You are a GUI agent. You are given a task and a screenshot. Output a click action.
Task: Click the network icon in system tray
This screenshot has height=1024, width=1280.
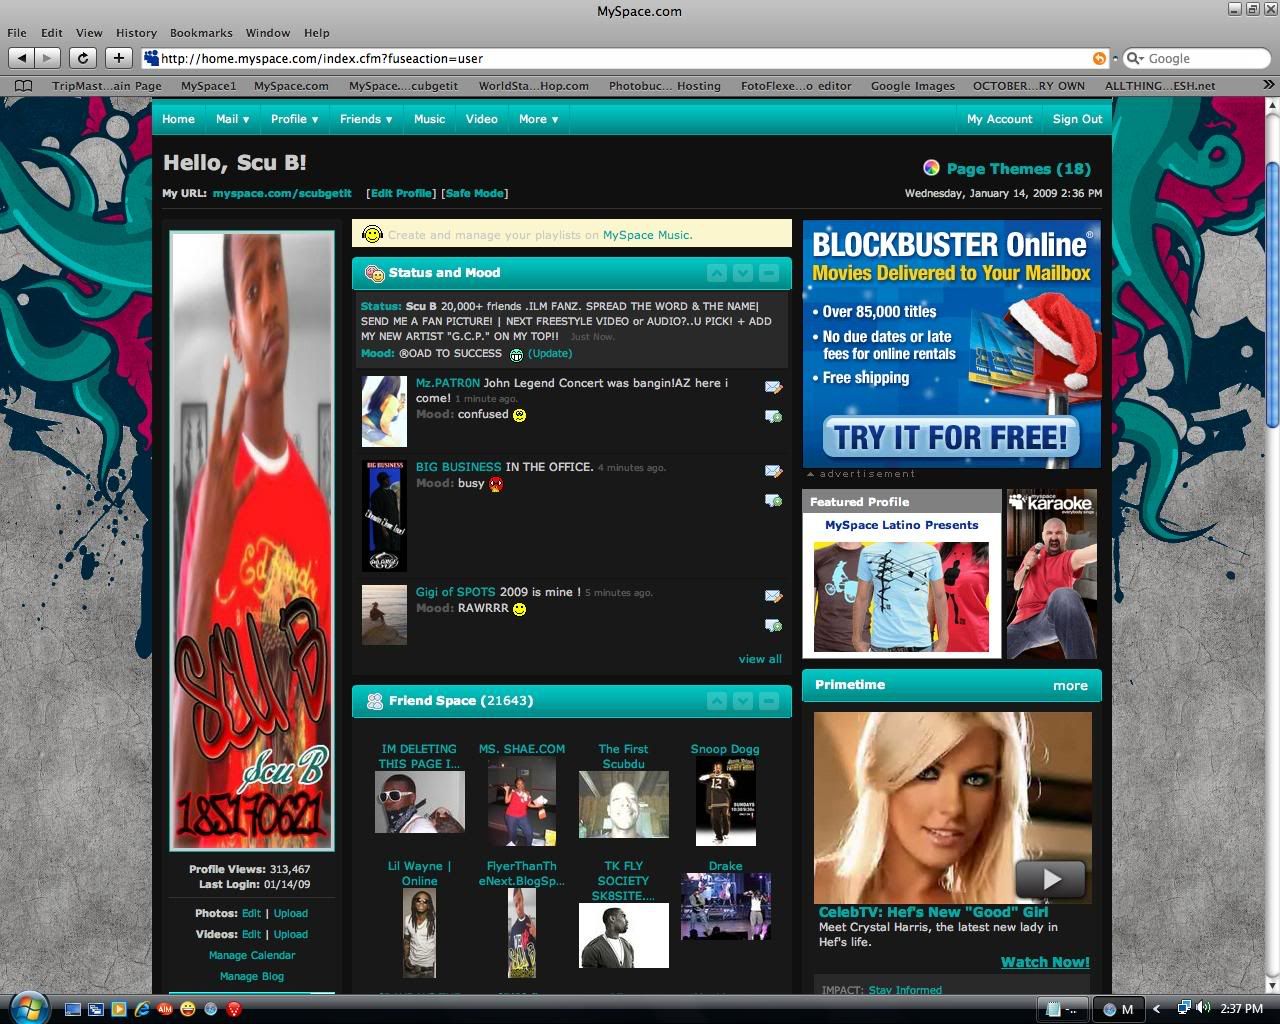coord(1184,1008)
